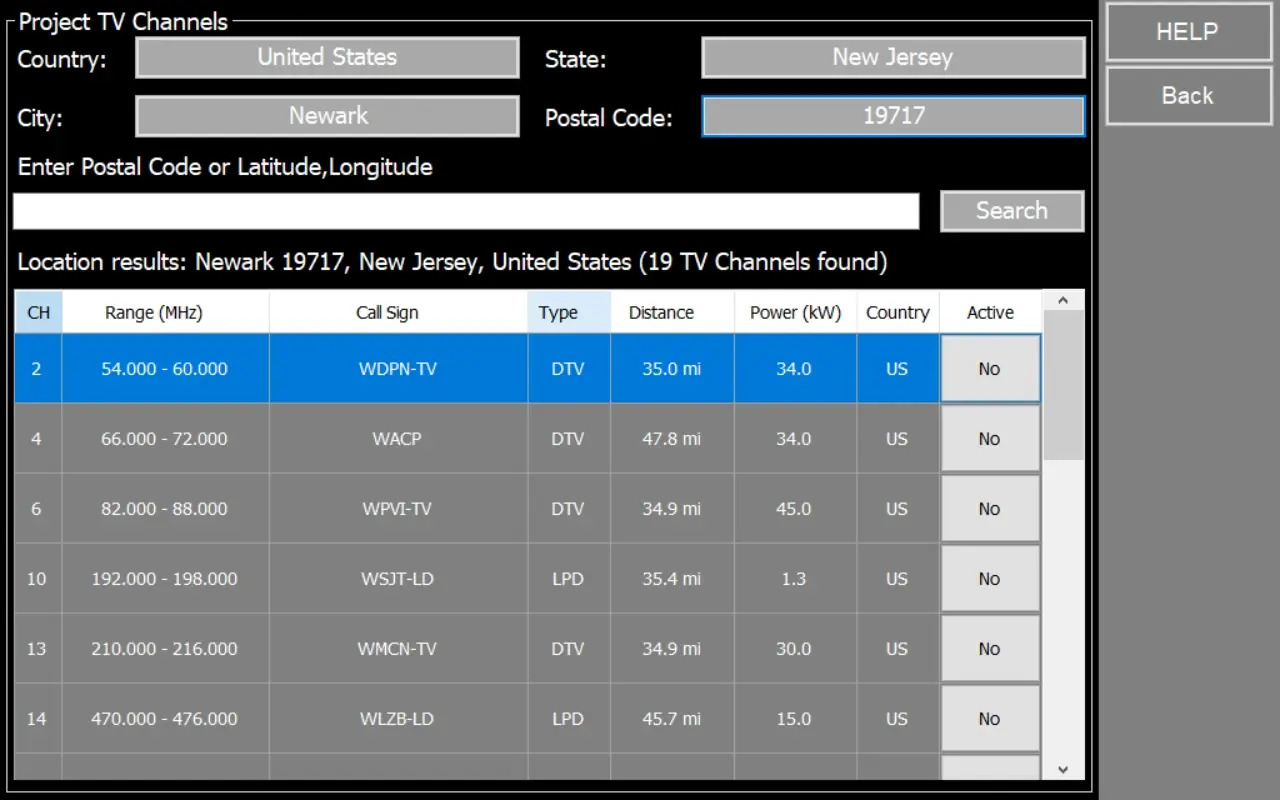Toggle Active status for channel 13 WMCN-TV

989,649
